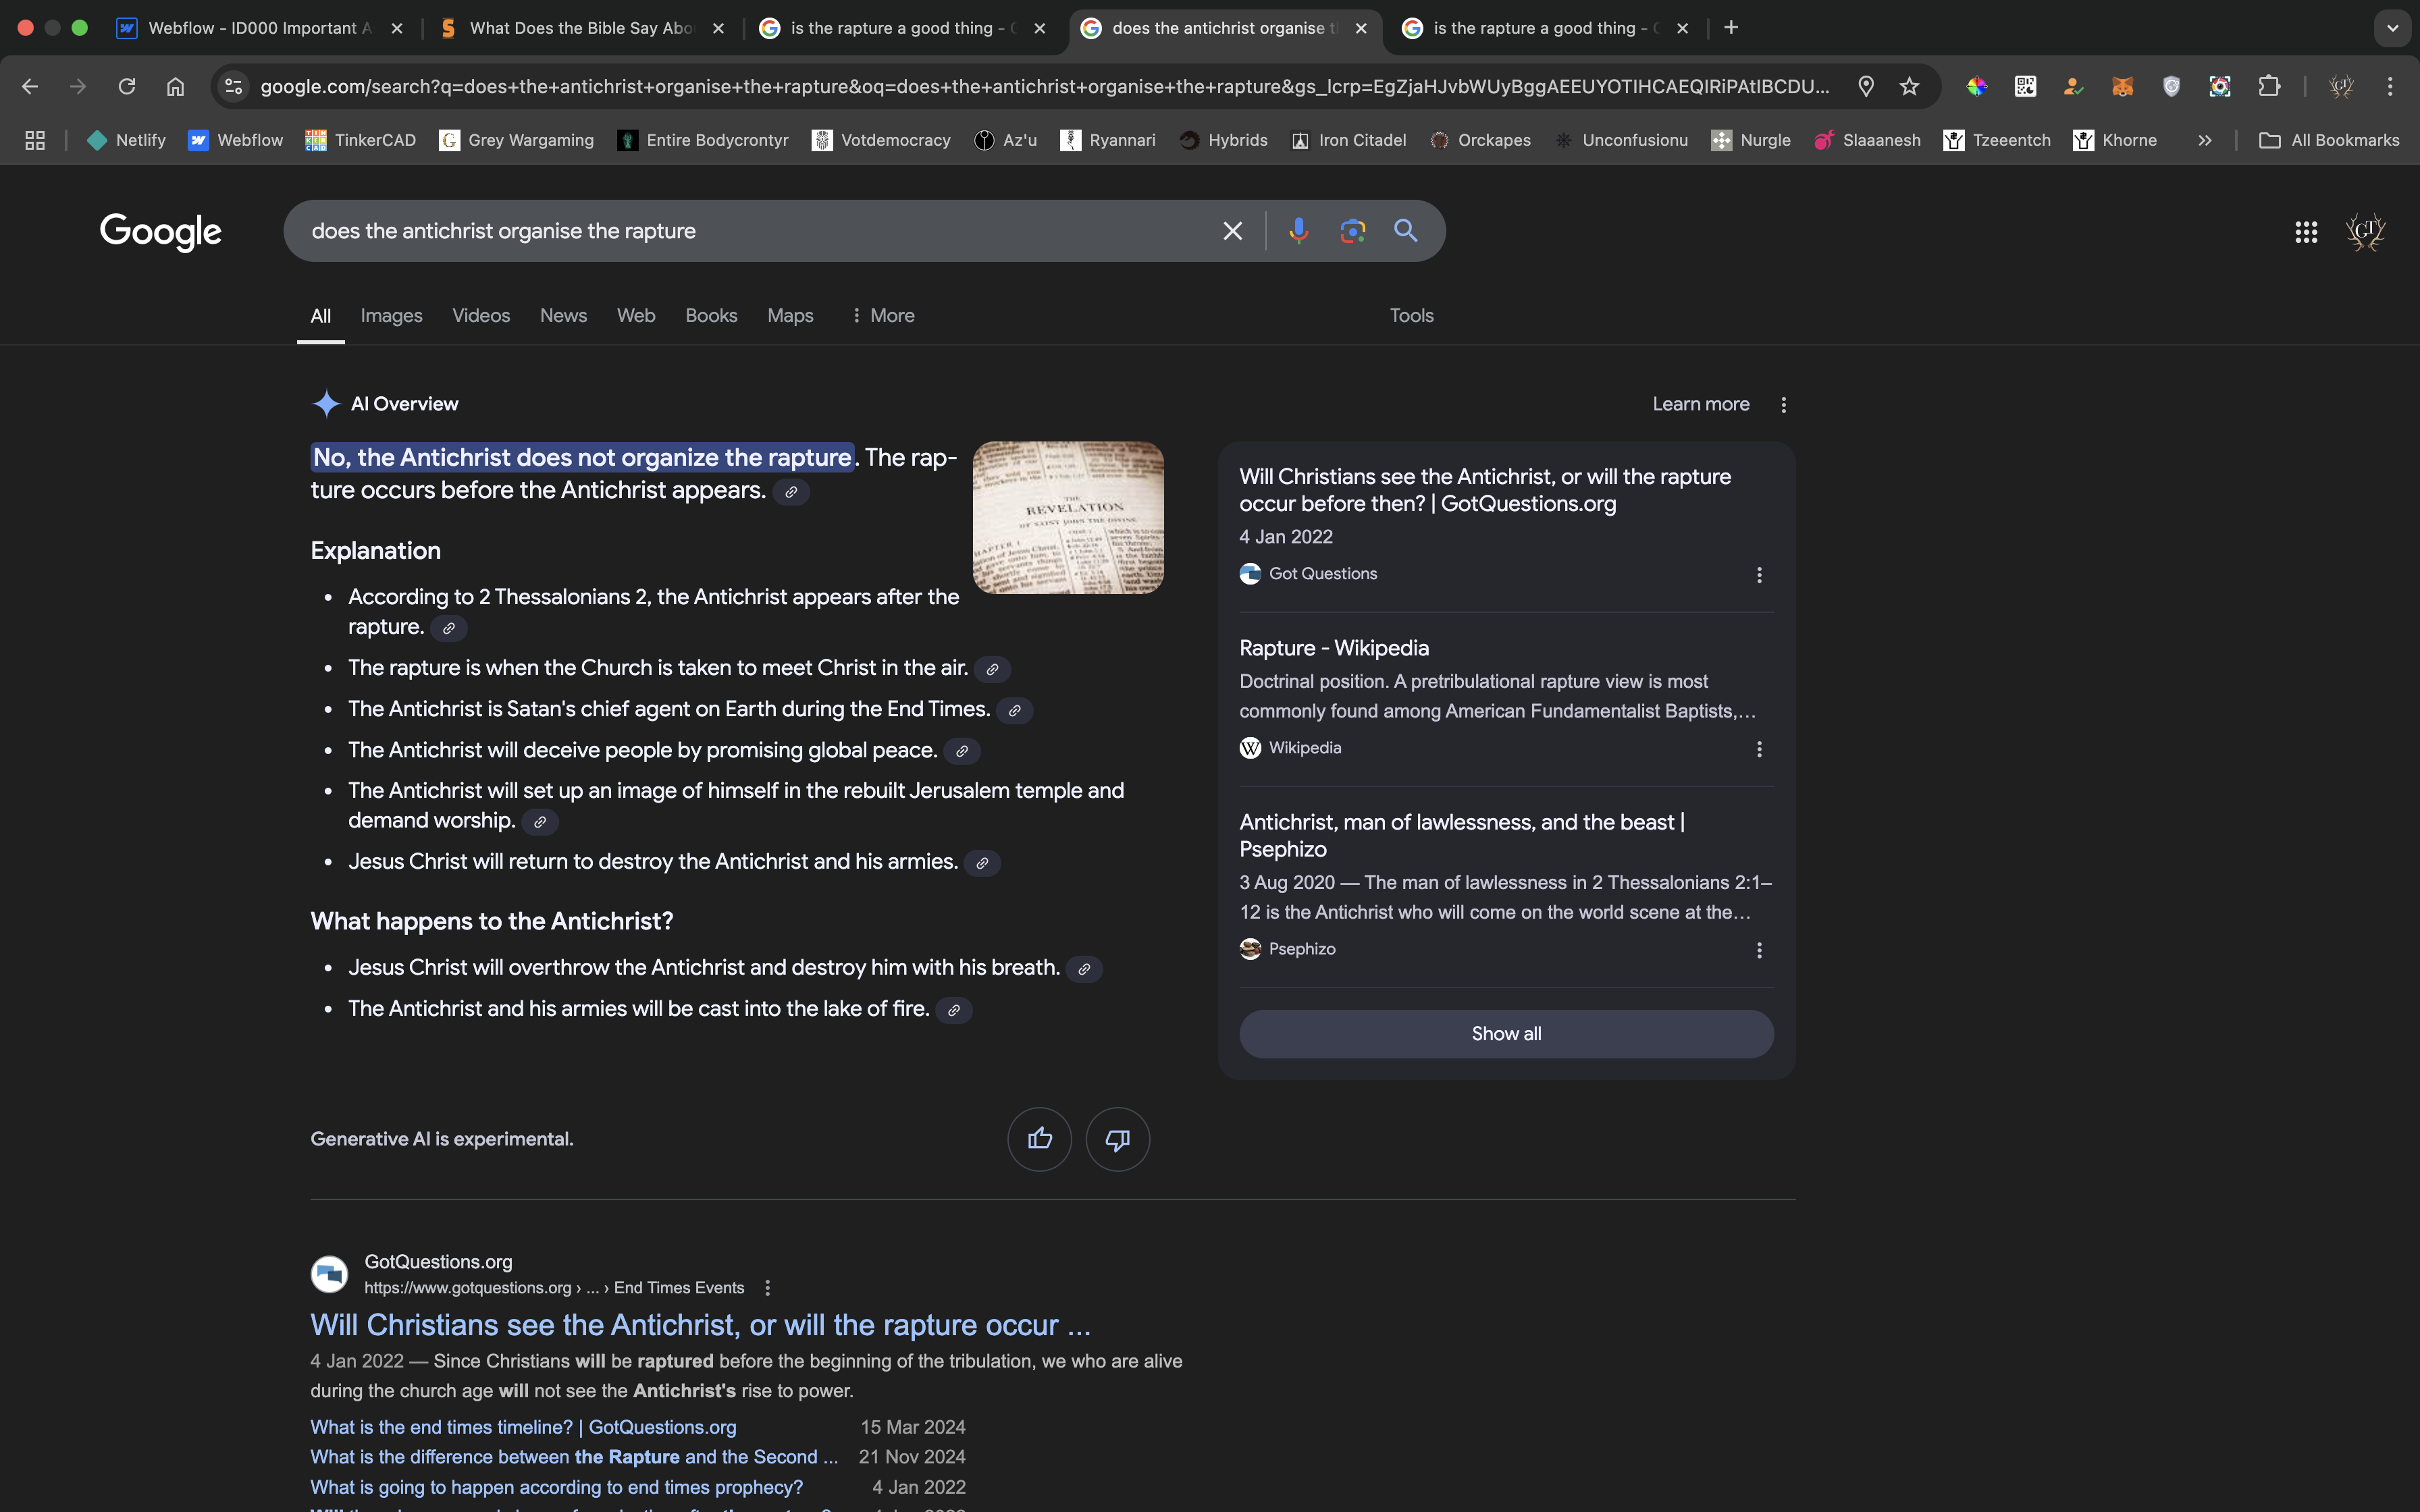
Task: Open the tab search dropdown arrow
Action: [2392, 28]
